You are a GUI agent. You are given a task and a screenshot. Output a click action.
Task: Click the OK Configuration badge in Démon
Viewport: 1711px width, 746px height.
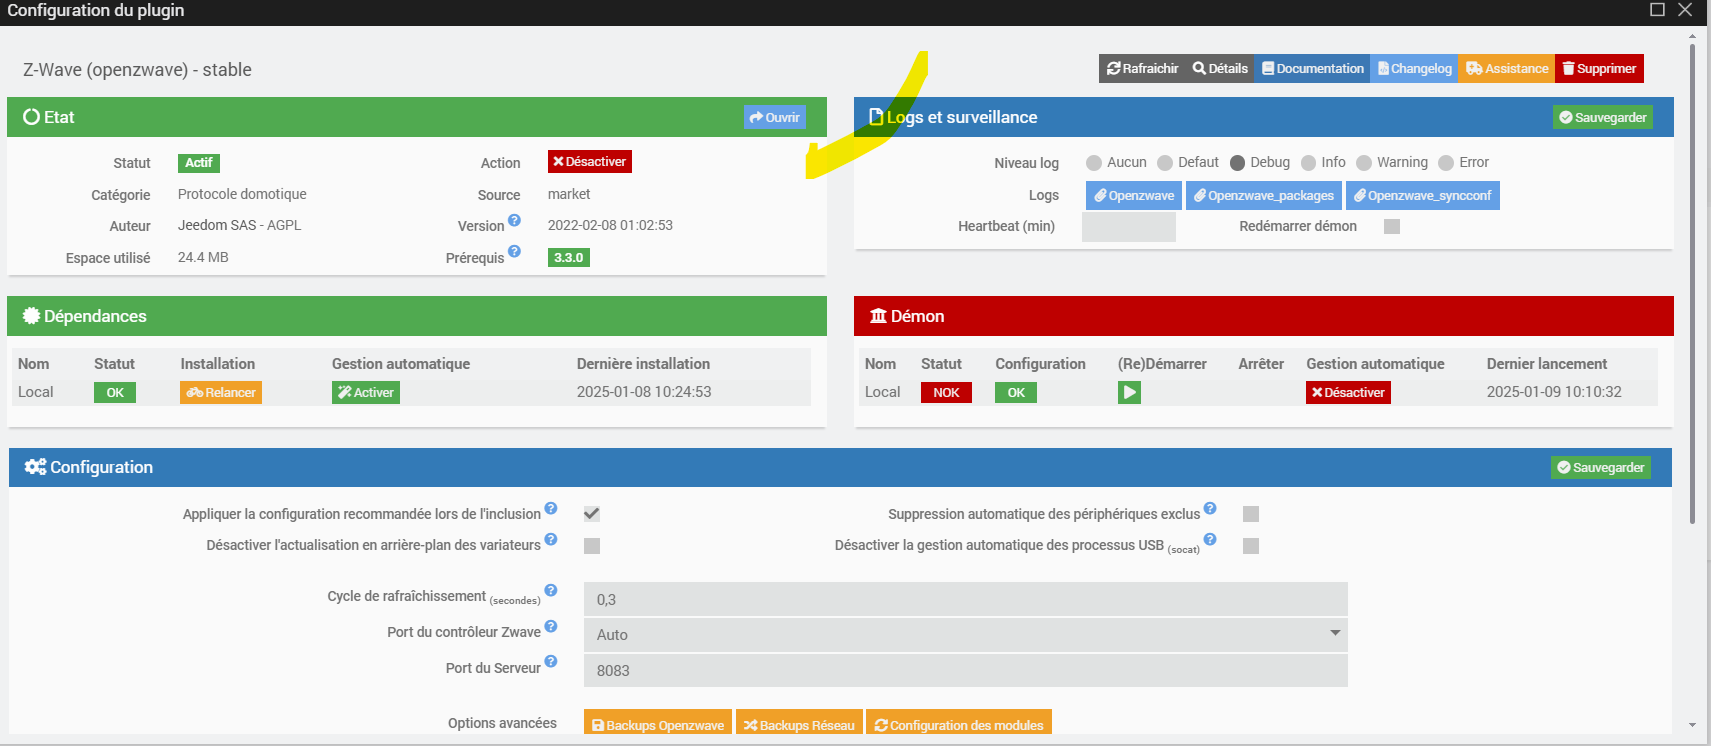tap(1016, 393)
